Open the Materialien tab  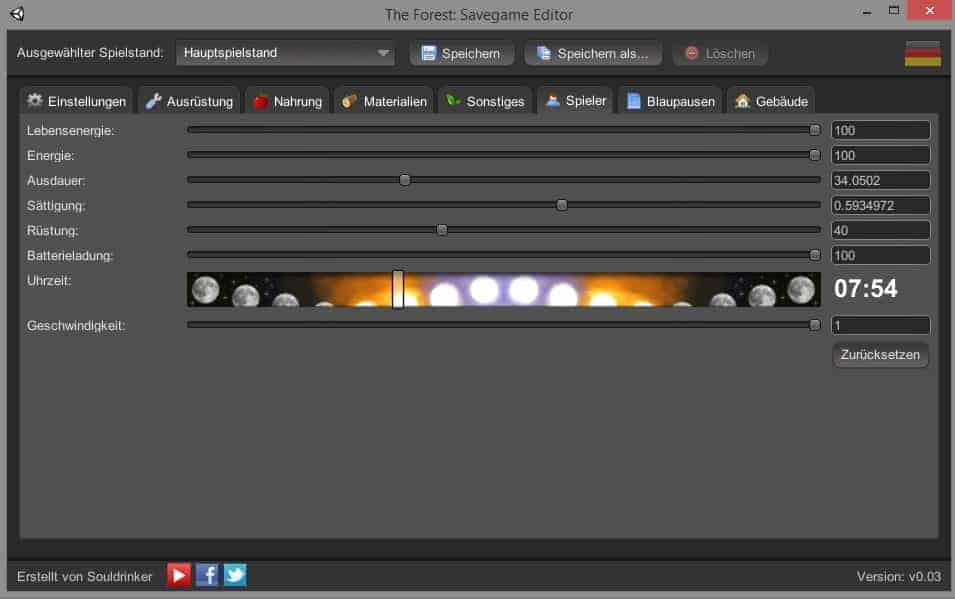[384, 101]
